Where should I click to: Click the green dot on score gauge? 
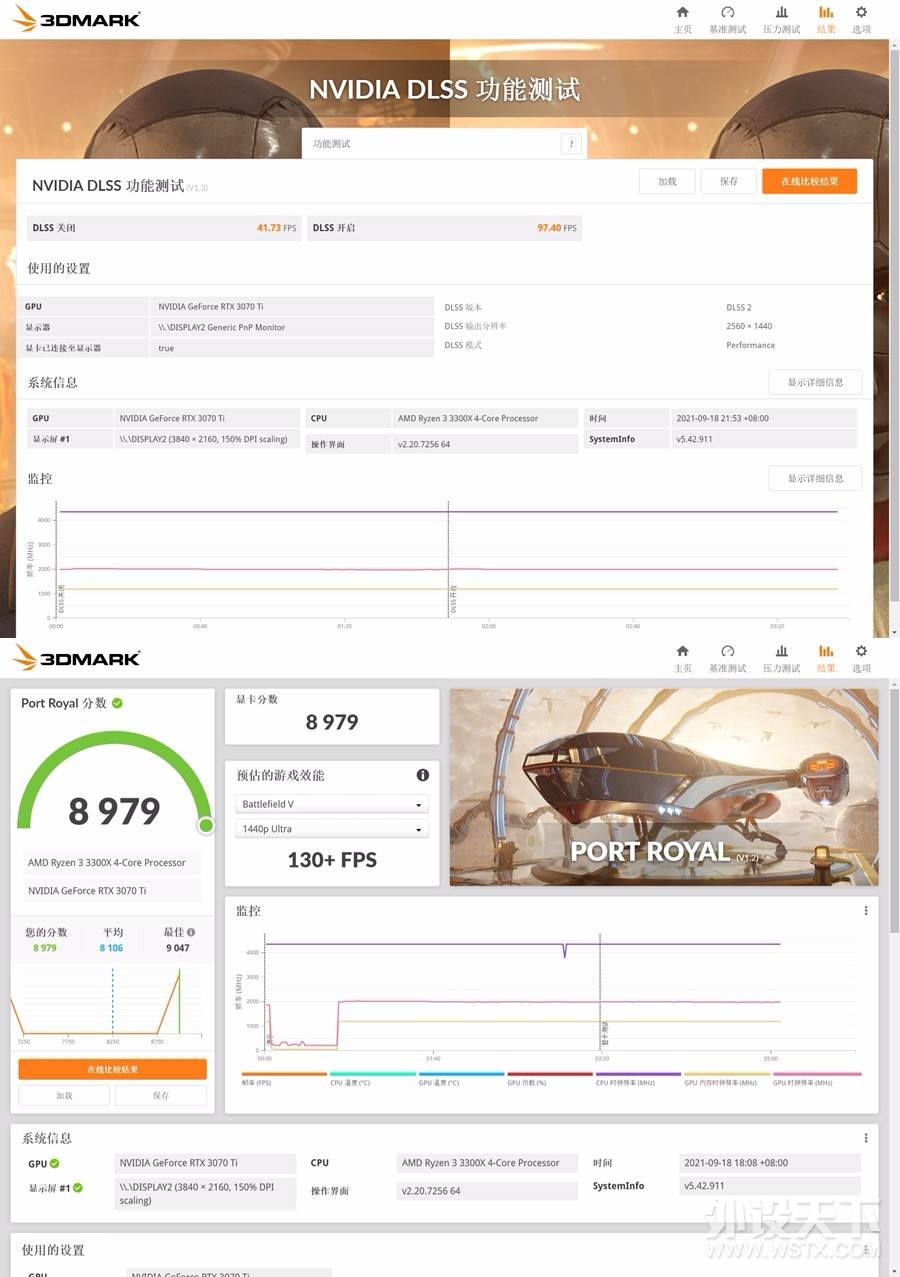tap(206, 825)
